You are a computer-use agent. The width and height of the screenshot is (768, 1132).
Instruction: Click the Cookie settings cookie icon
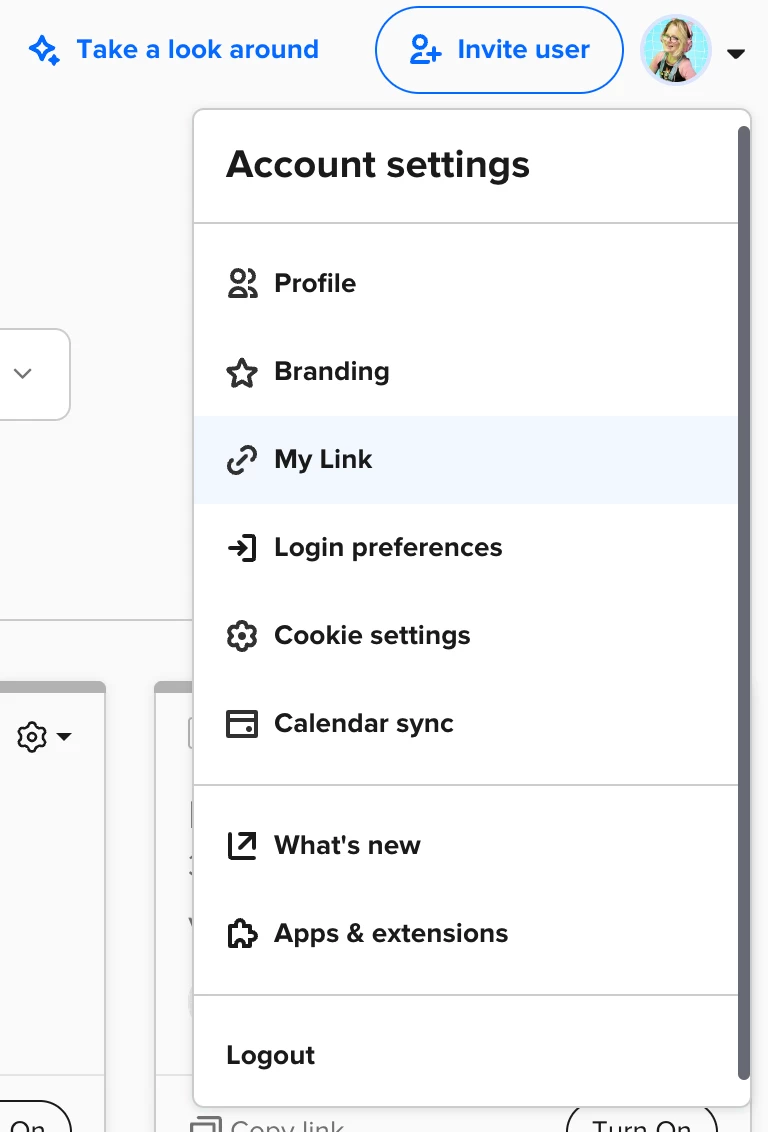point(242,635)
